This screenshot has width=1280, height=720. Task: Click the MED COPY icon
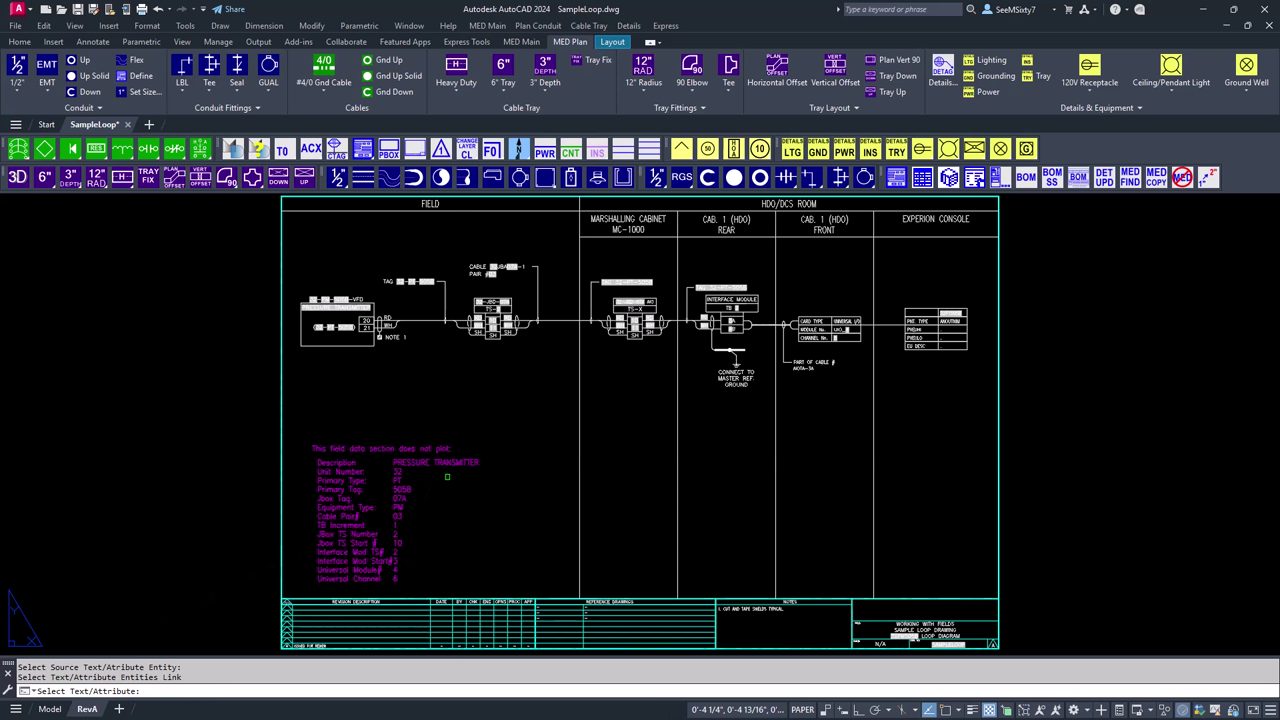(x=1156, y=177)
